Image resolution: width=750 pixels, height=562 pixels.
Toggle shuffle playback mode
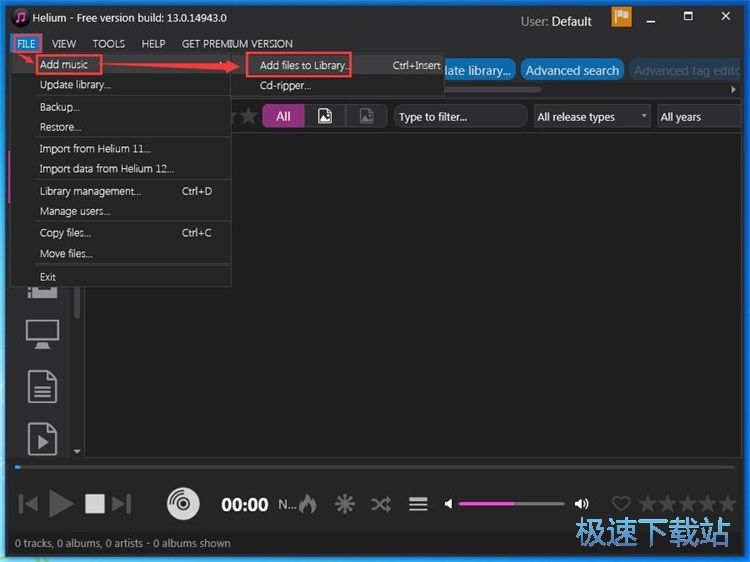point(381,504)
